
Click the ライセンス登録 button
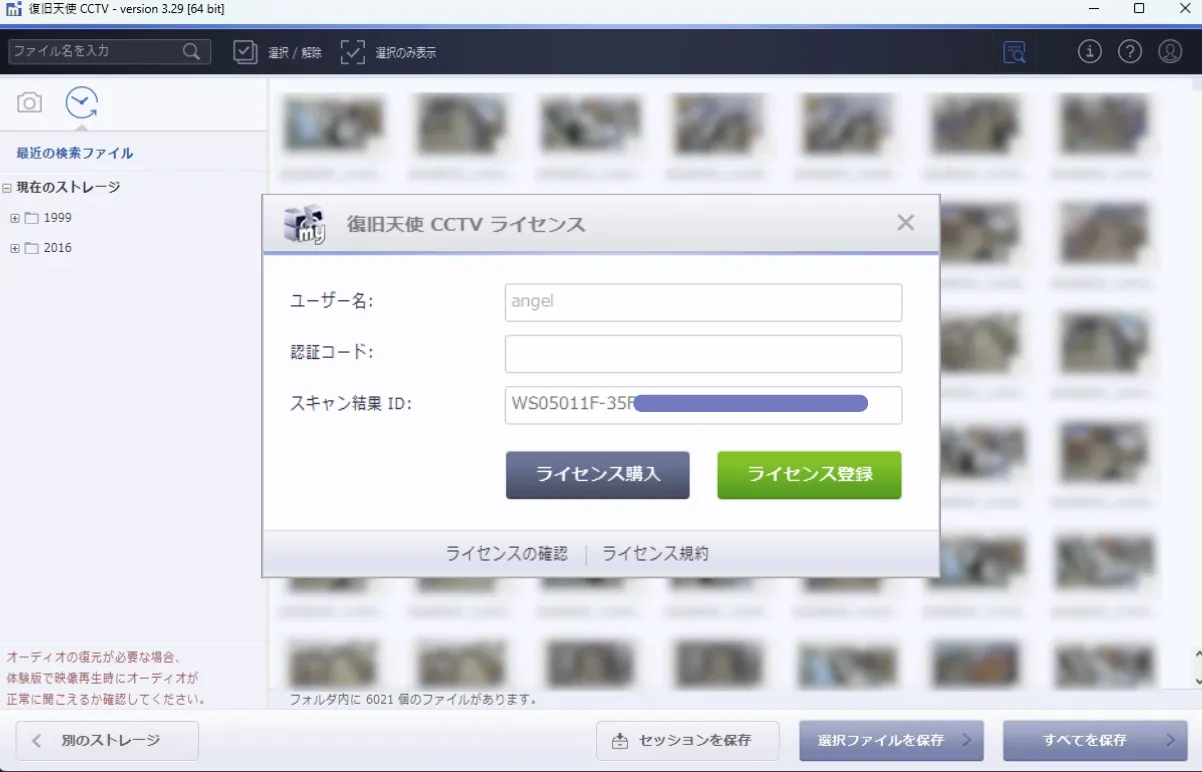tap(810, 475)
